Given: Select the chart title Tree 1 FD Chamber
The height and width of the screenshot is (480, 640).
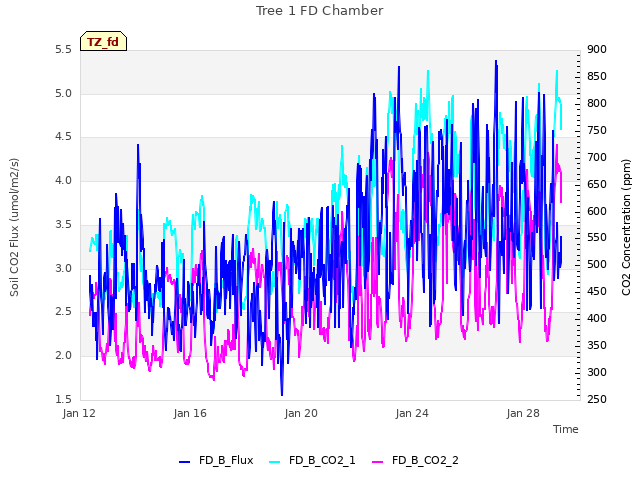Looking at the screenshot, I should click(320, 11).
